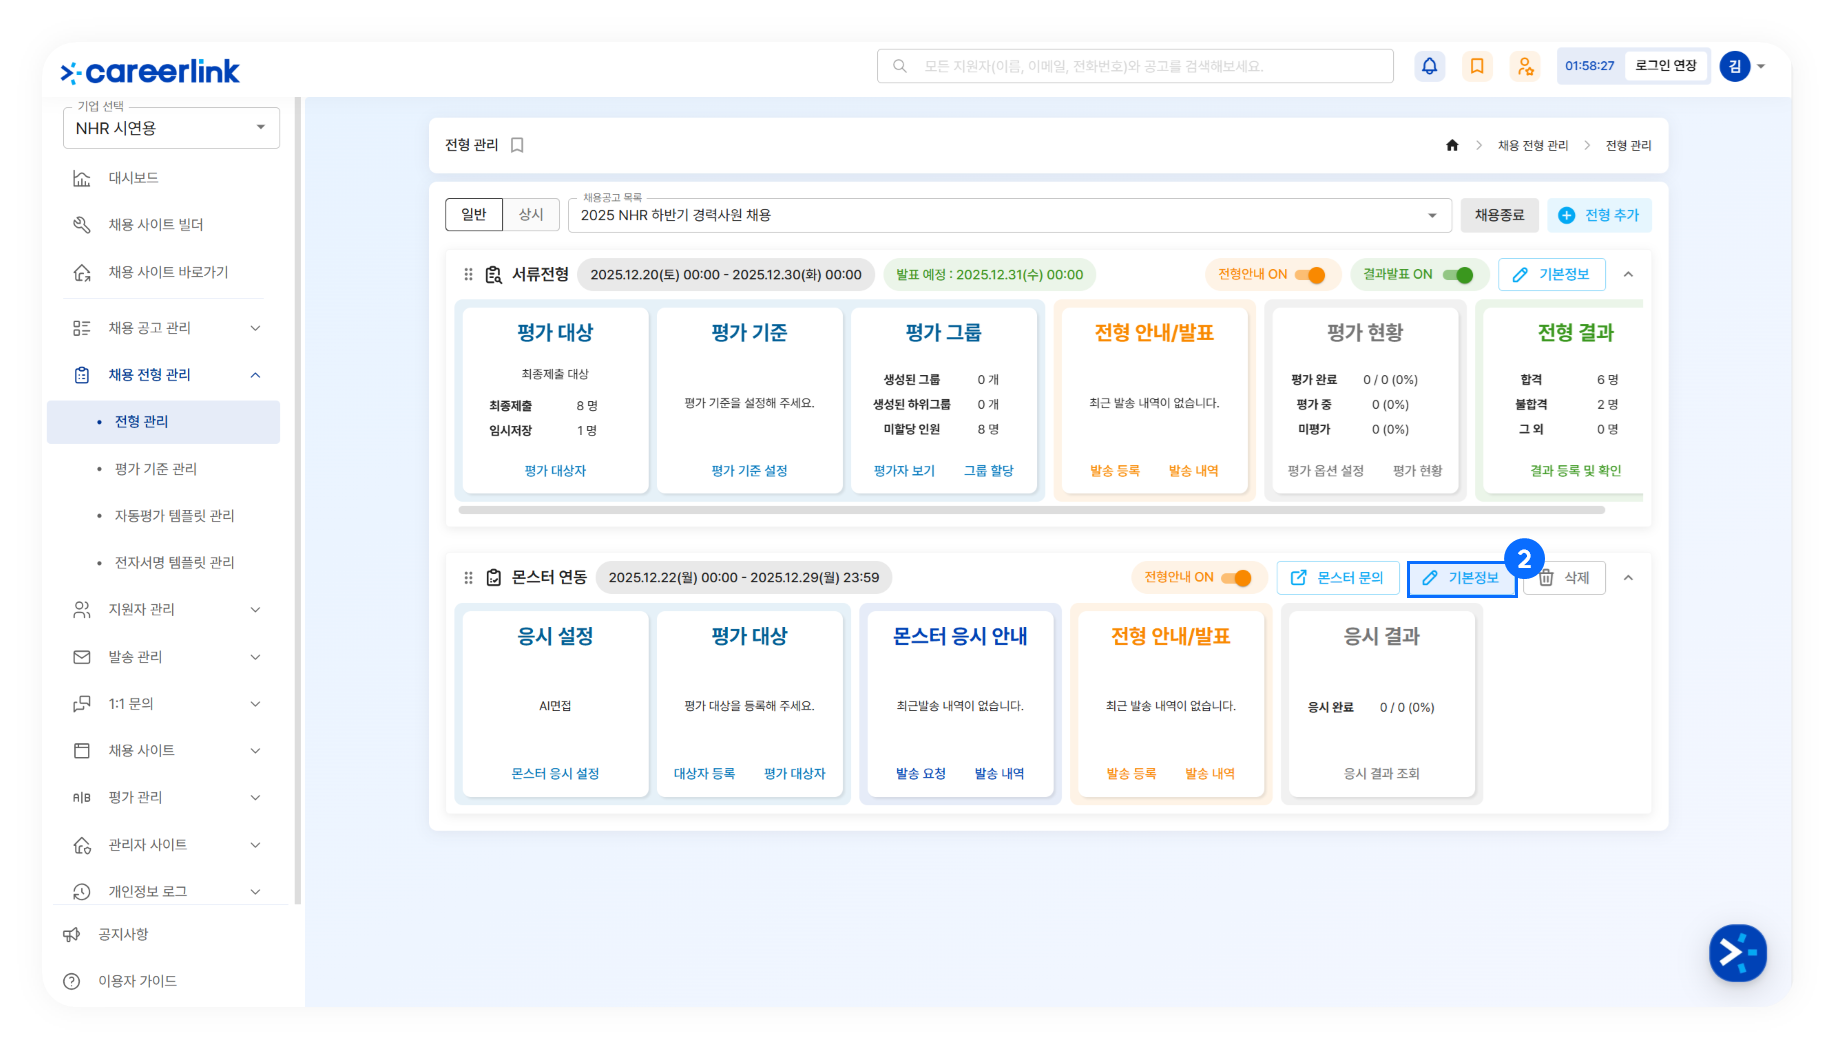1836x1049 pixels.
Task: Click the 삭제 trash button
Action: pyautogui.click(x=1564, y=578)
